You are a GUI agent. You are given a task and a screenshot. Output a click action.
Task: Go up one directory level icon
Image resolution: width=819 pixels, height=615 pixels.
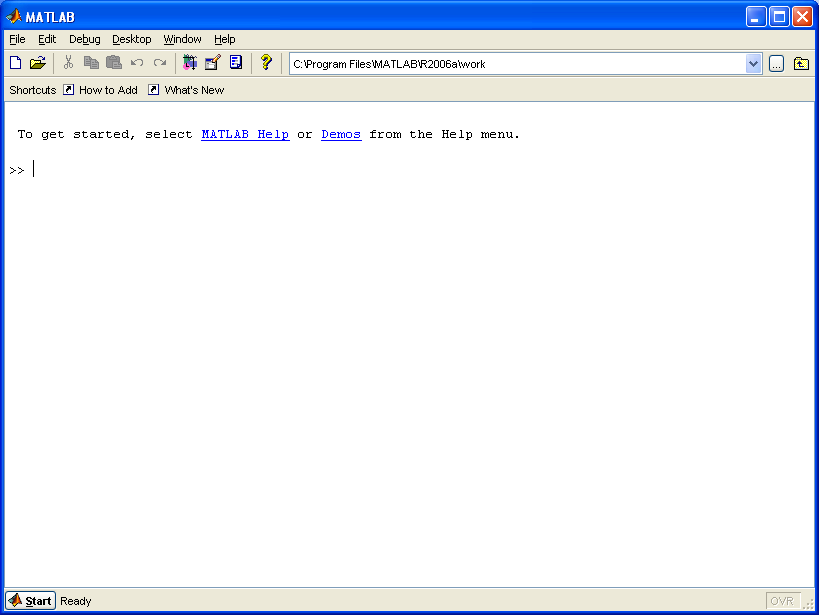(x=801, y=64)
